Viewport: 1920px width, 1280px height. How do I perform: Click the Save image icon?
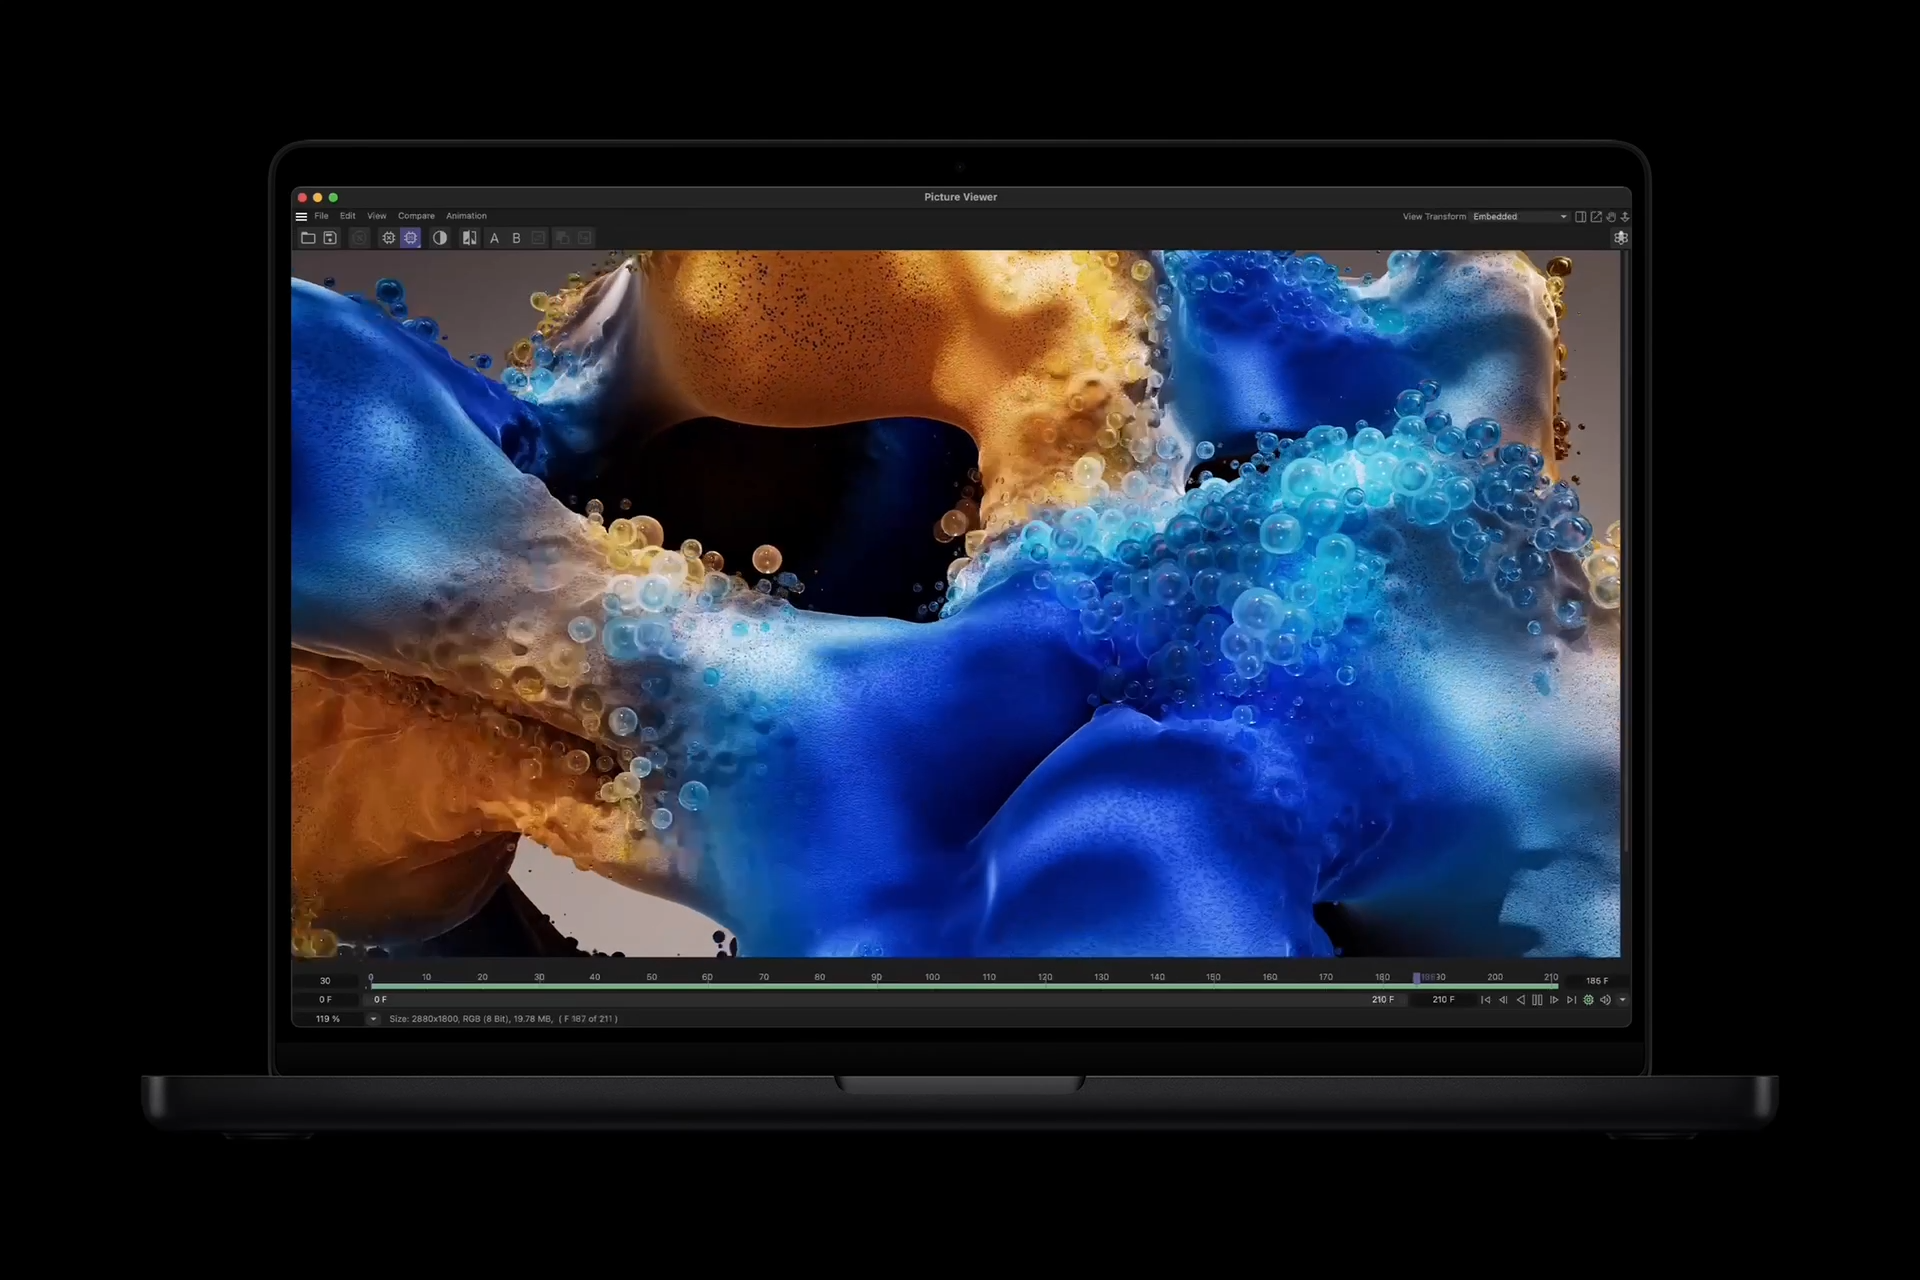(x=330, y=238)
